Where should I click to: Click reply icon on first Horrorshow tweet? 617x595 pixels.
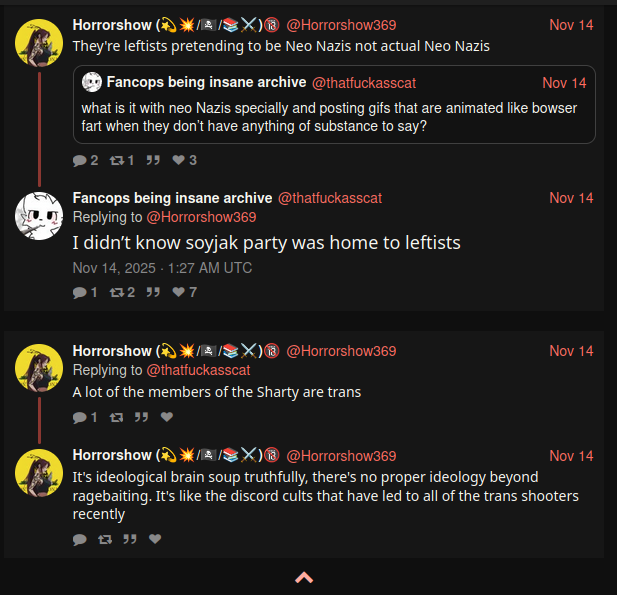click(80, 160)
